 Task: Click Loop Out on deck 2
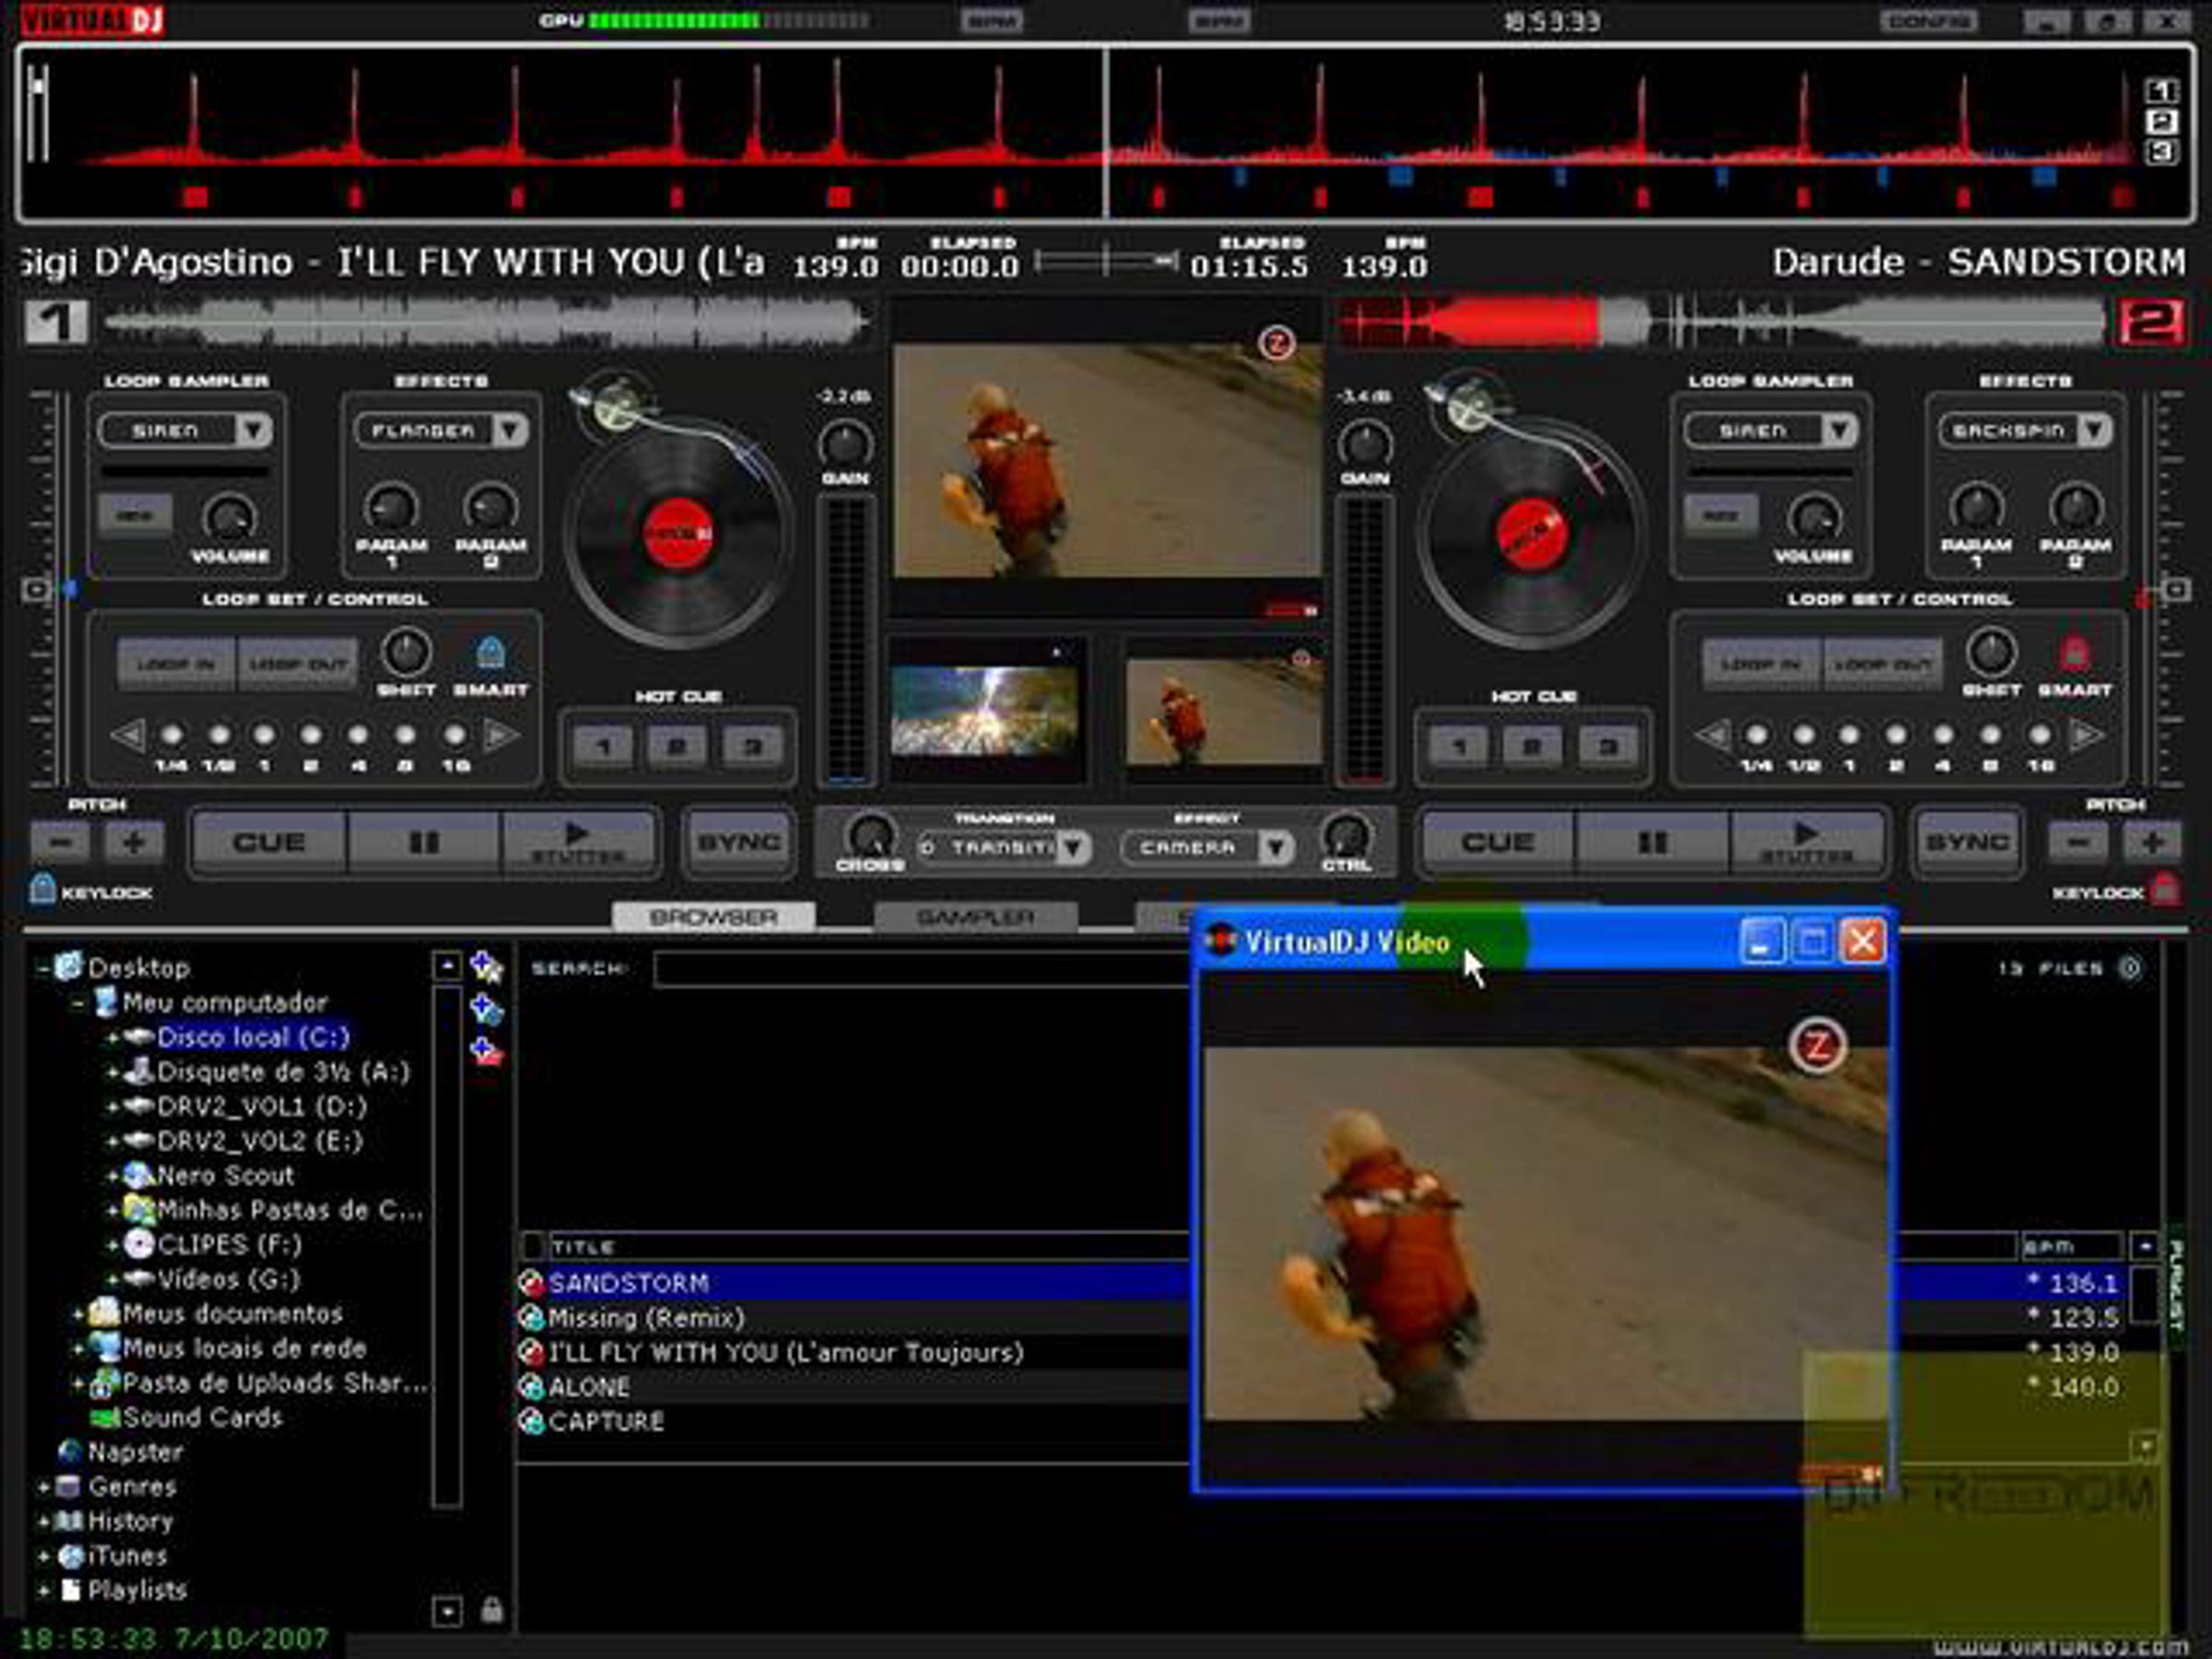click(x=1883, y=663)
